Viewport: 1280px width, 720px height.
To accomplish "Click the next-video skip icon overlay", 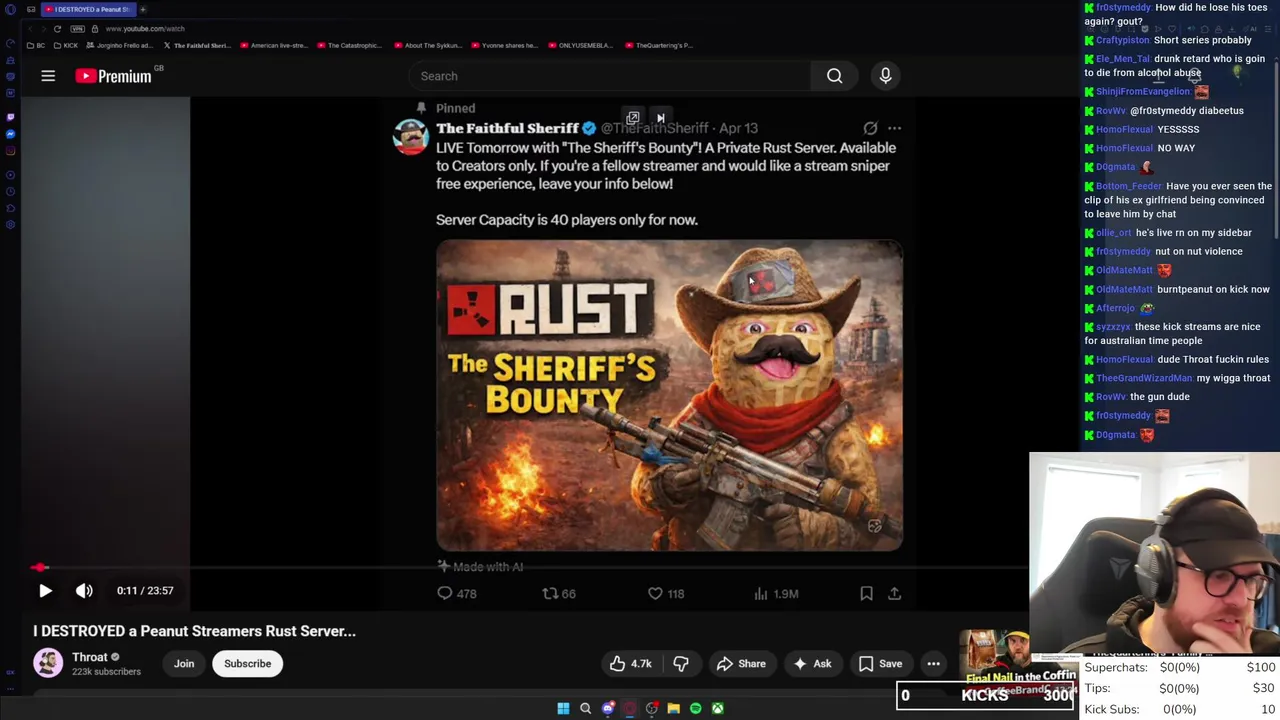I will click(660, 118).
